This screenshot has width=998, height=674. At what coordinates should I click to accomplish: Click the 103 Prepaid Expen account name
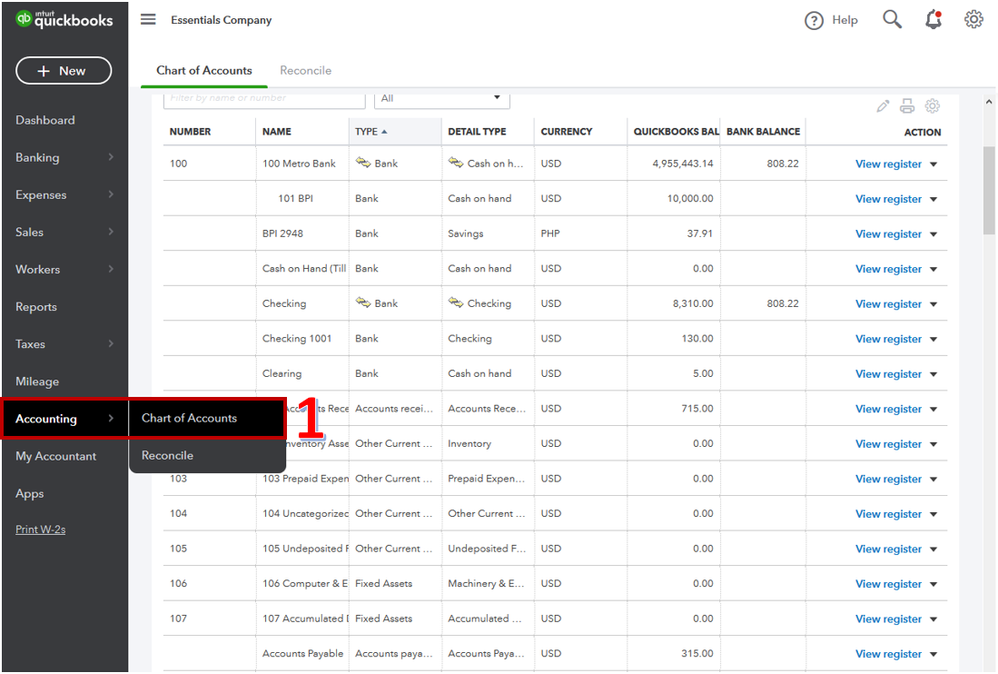point(306,479)
